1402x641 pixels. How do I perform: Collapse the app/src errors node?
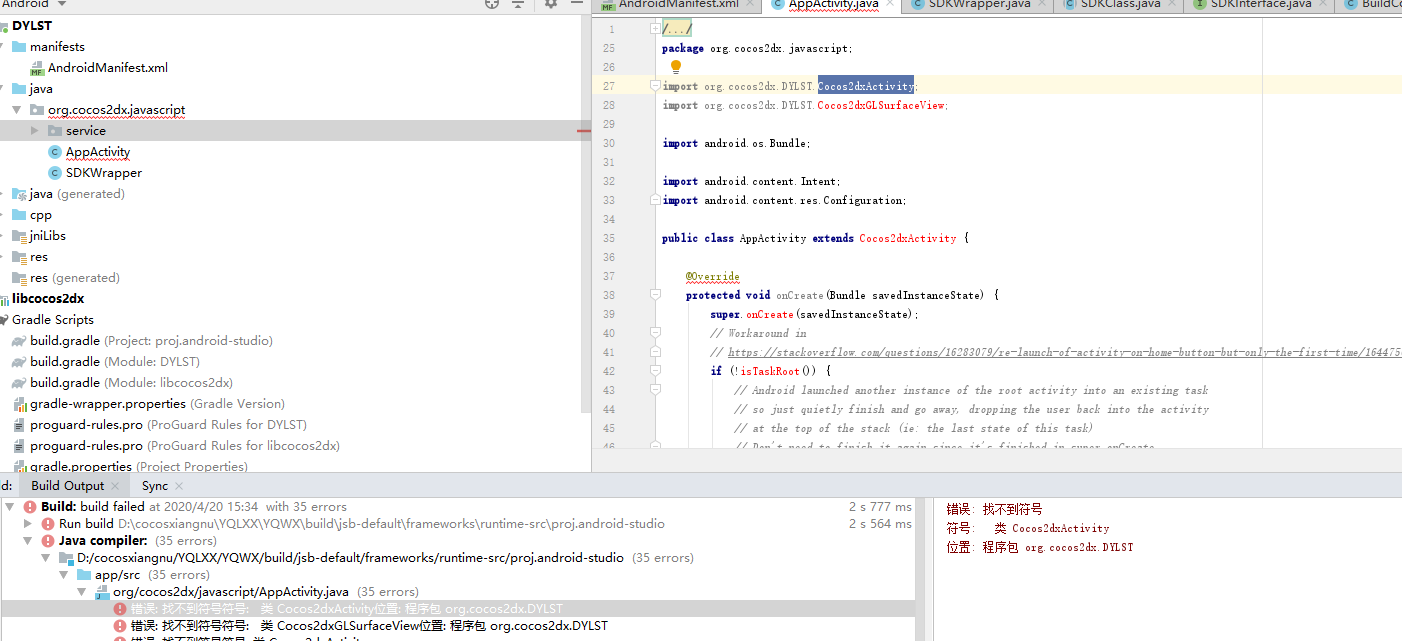[64, 575]
